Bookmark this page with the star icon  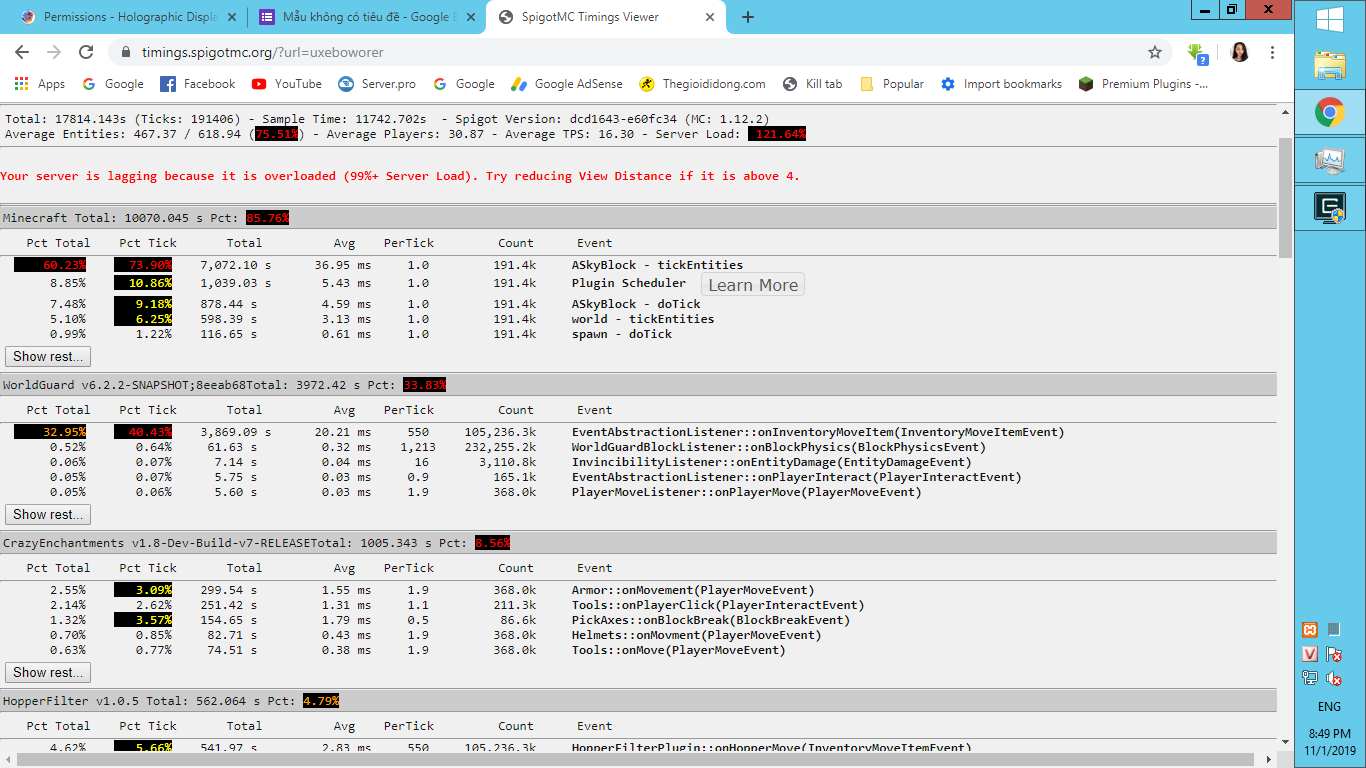coord(1155,52)
